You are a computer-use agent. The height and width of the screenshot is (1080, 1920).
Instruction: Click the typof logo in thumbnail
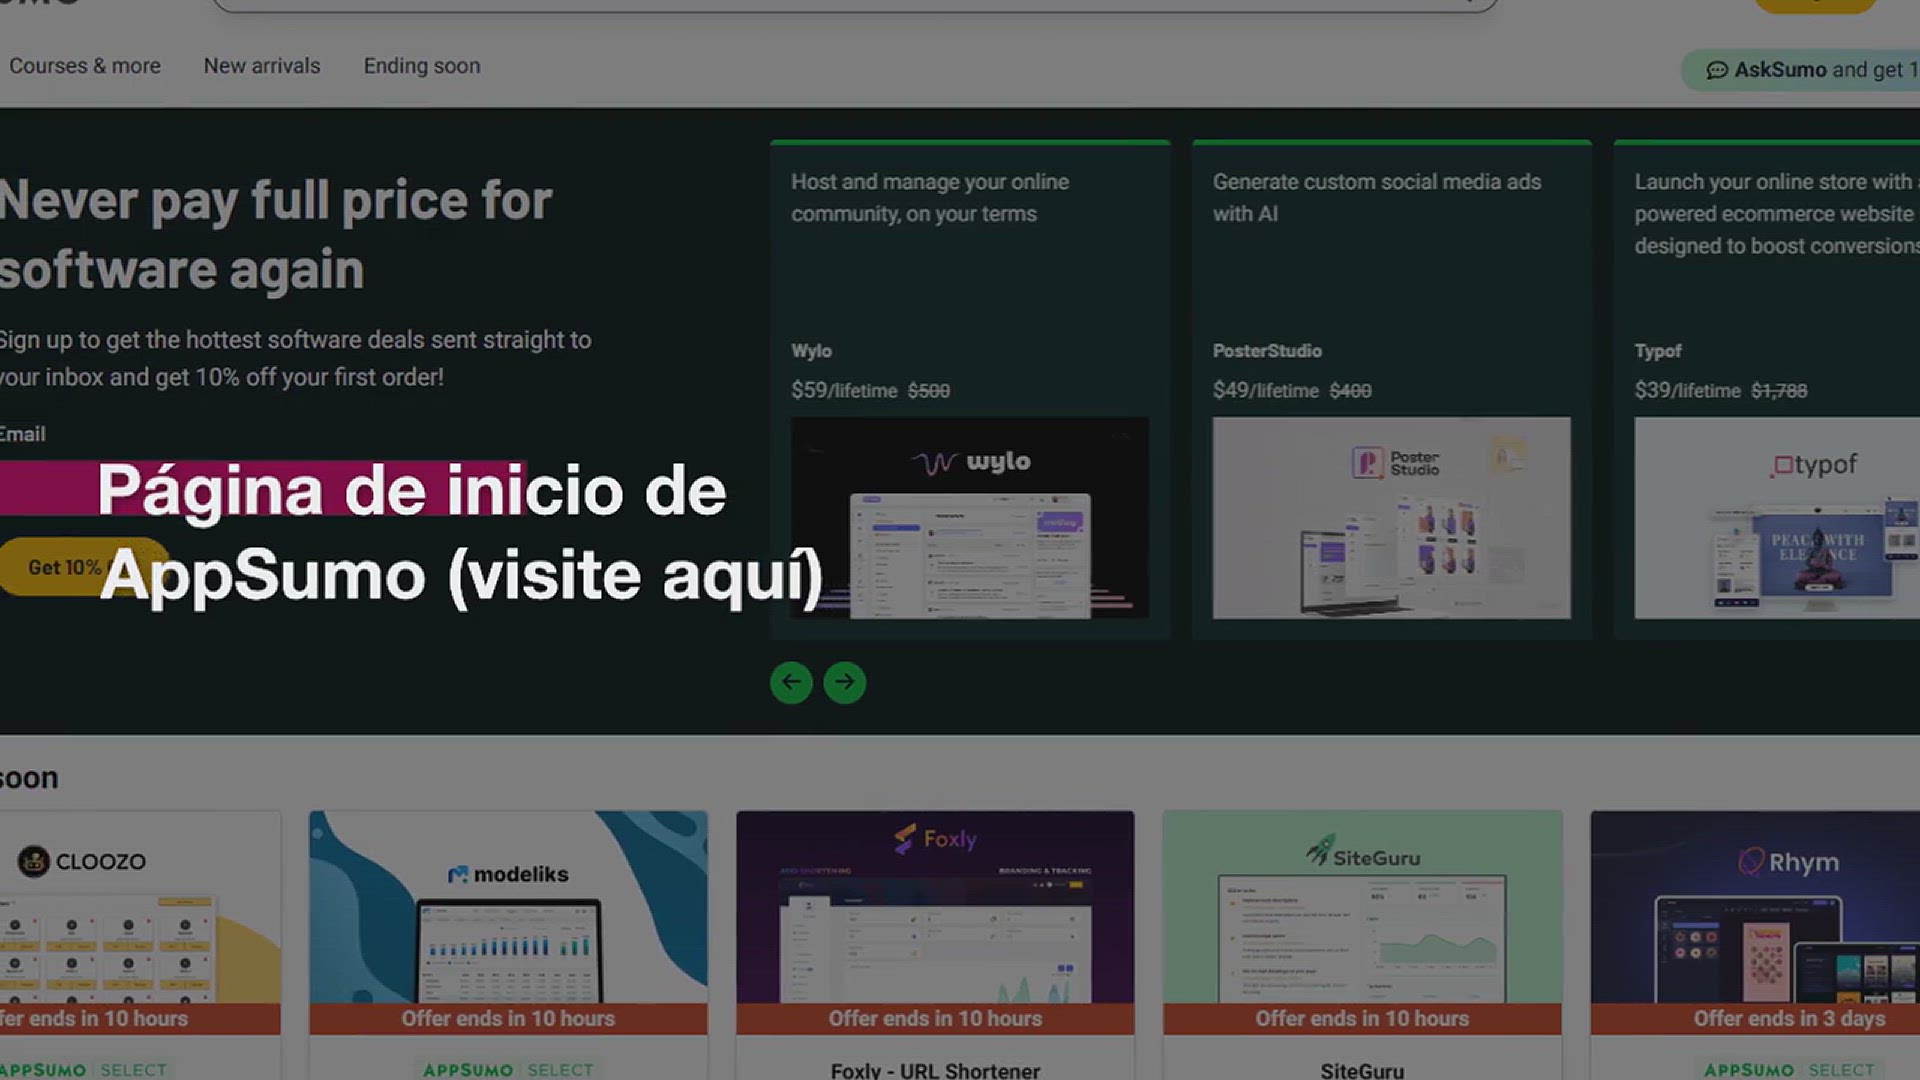[1814, 465]
